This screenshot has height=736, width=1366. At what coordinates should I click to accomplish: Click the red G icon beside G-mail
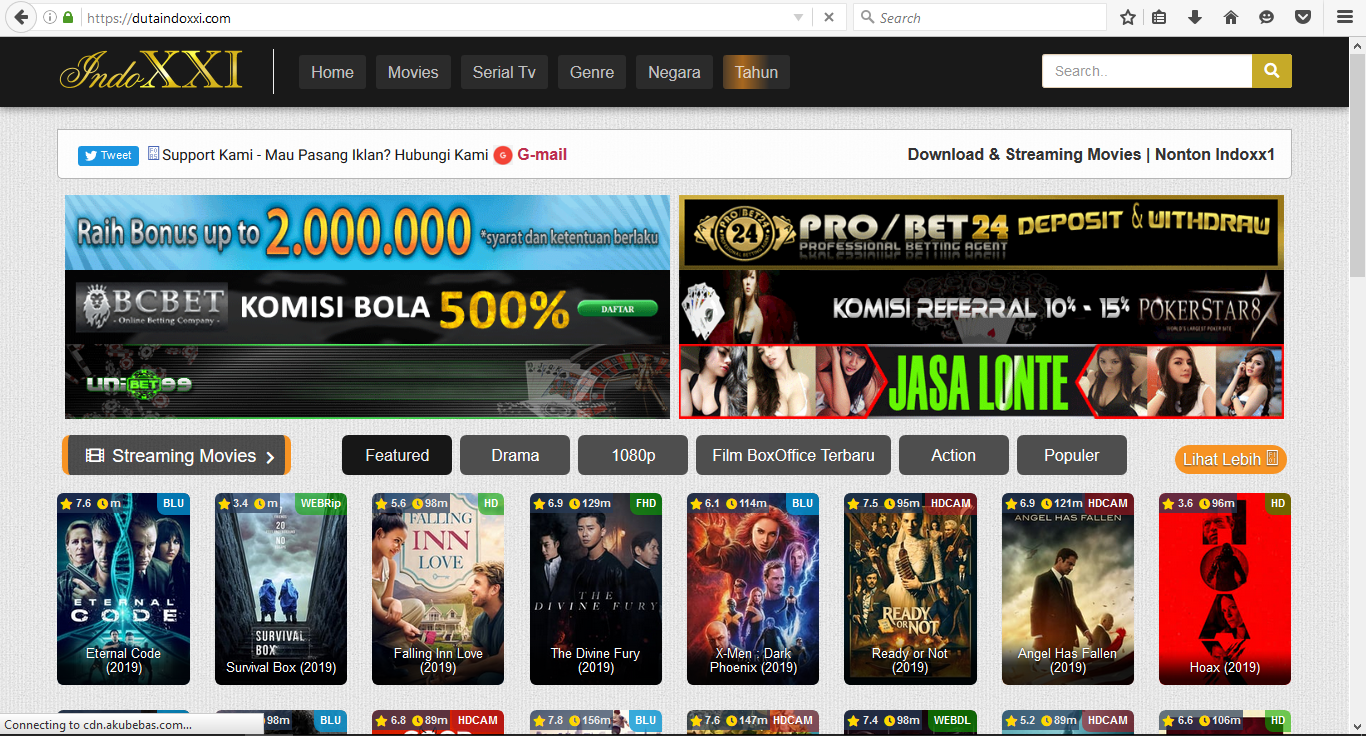coord(502,155)
